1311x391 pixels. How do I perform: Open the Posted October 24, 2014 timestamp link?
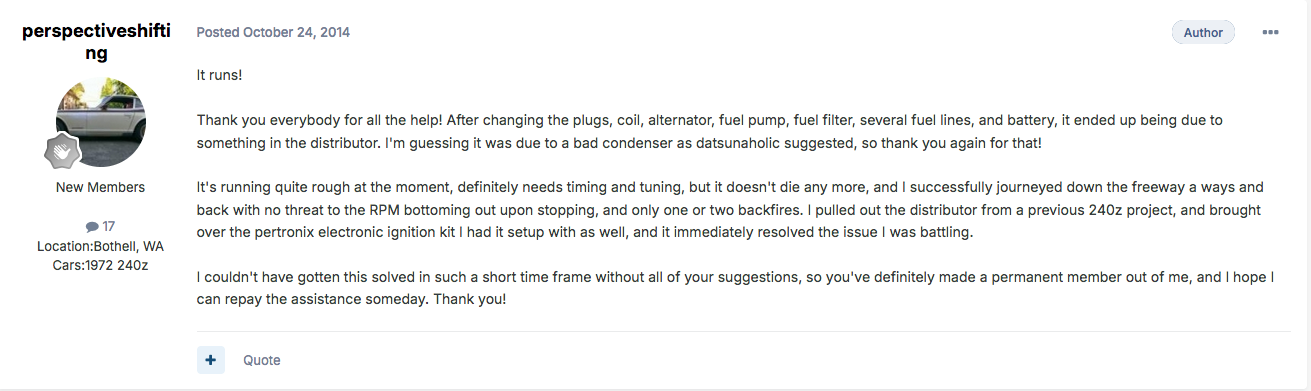[273, 32]
